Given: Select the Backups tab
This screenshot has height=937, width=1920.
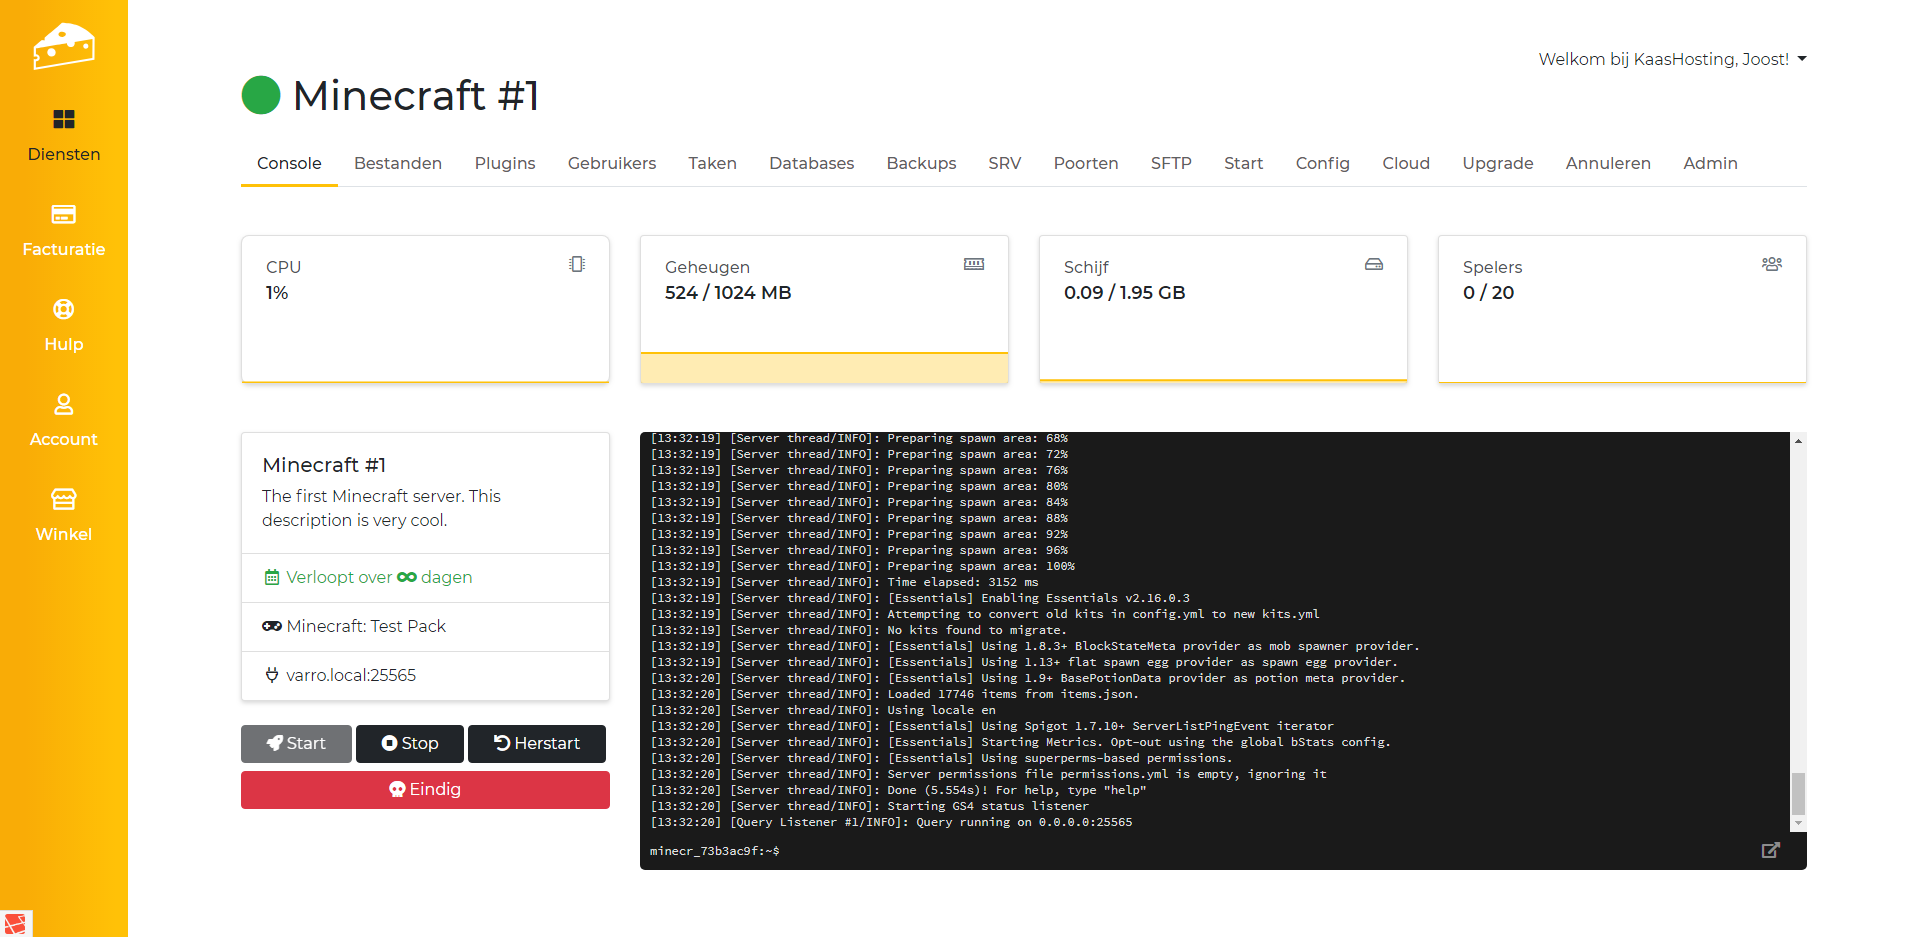Looking at the screenshot, I should 920,163.
